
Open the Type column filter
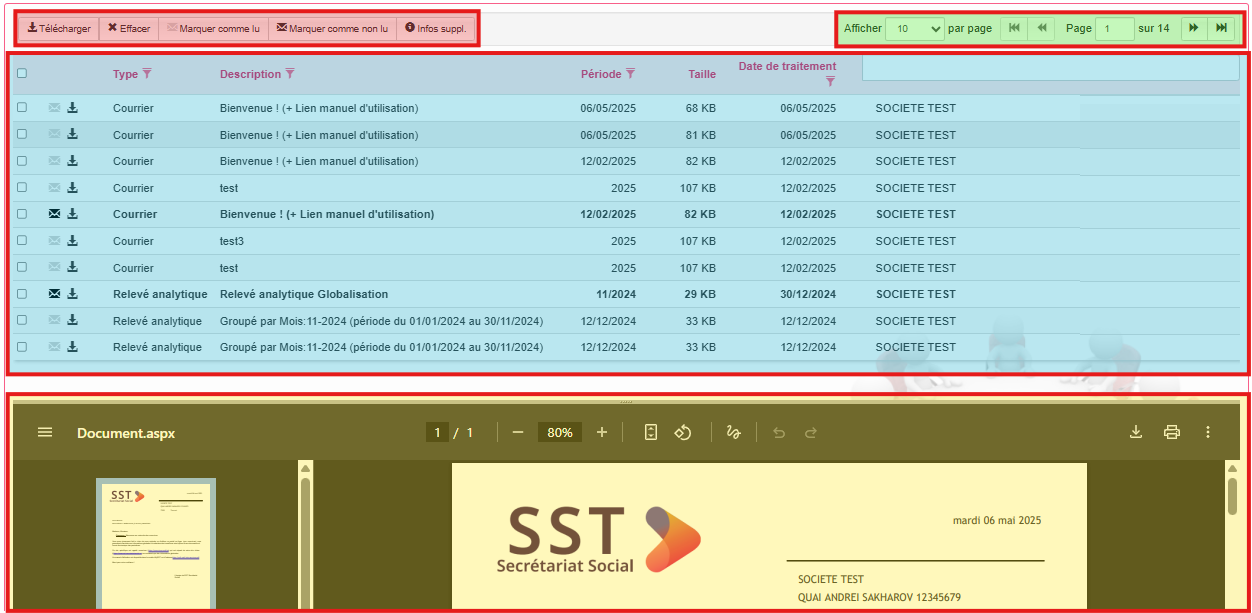pos(147,73)
